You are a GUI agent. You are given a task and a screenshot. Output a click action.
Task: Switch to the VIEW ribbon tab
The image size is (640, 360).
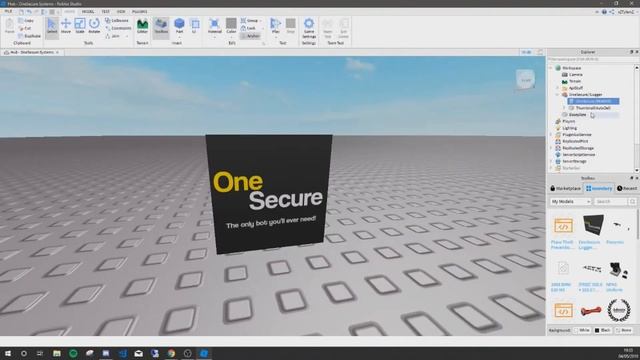(x=121, y=11)
